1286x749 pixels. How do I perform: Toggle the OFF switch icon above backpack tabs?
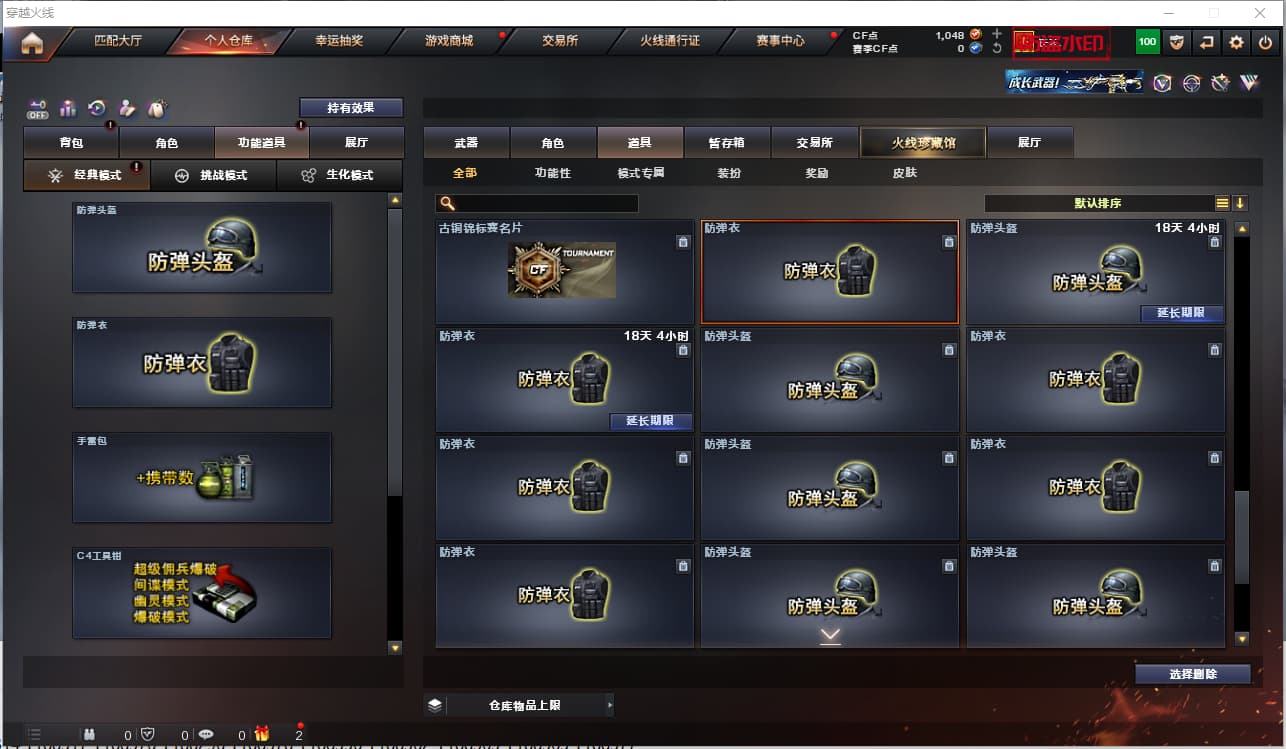pos(37,109)
